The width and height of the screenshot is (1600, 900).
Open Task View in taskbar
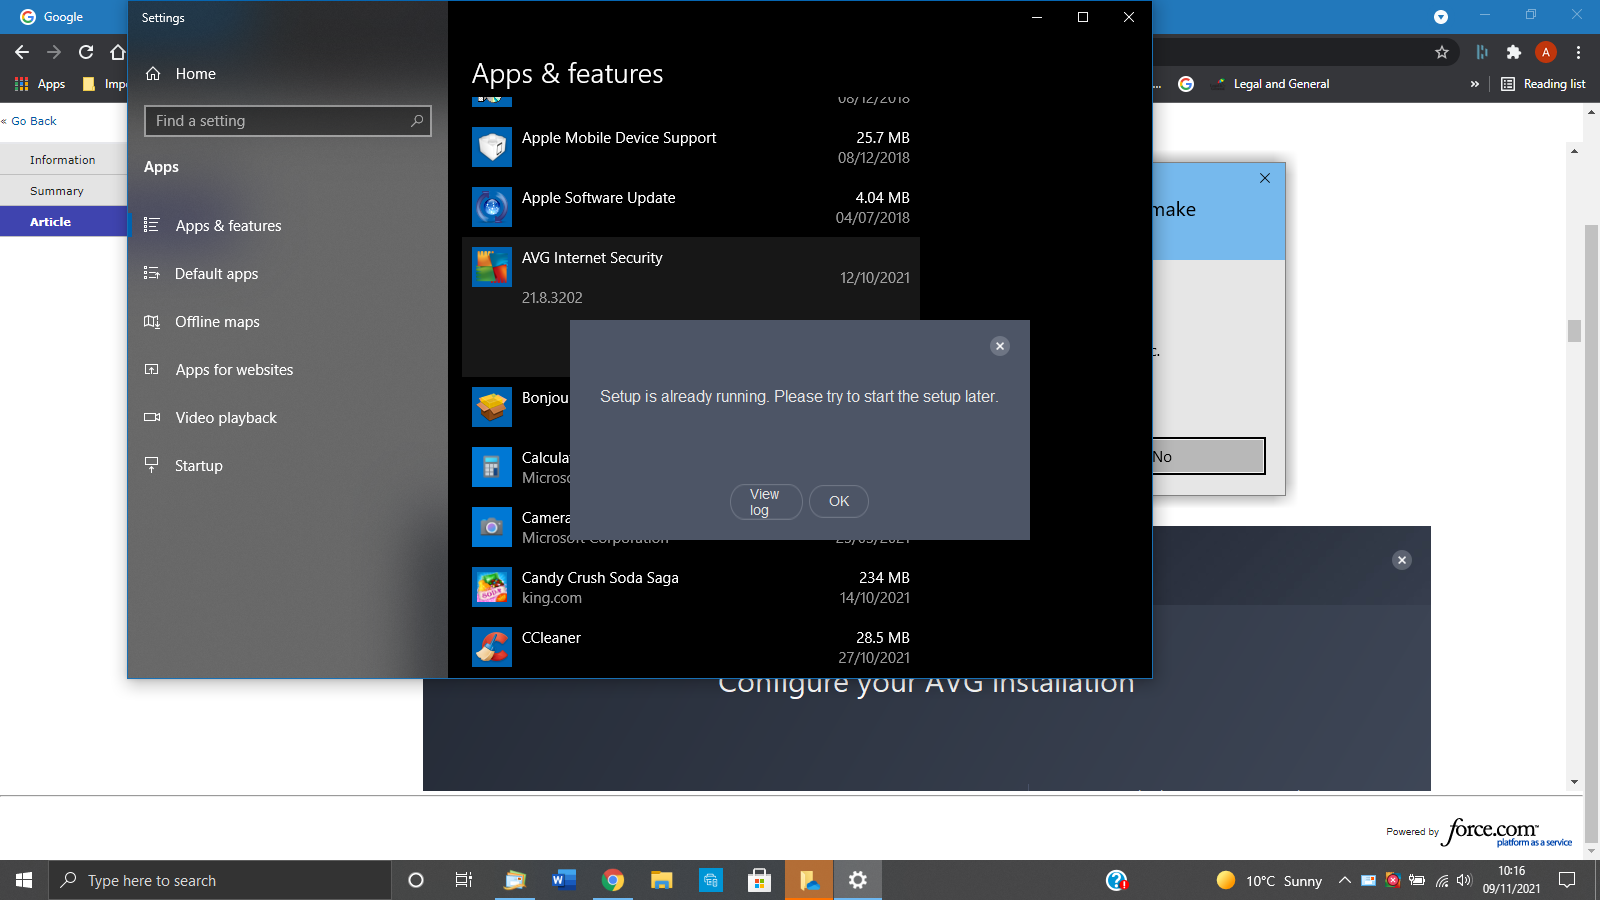[464, 880]
